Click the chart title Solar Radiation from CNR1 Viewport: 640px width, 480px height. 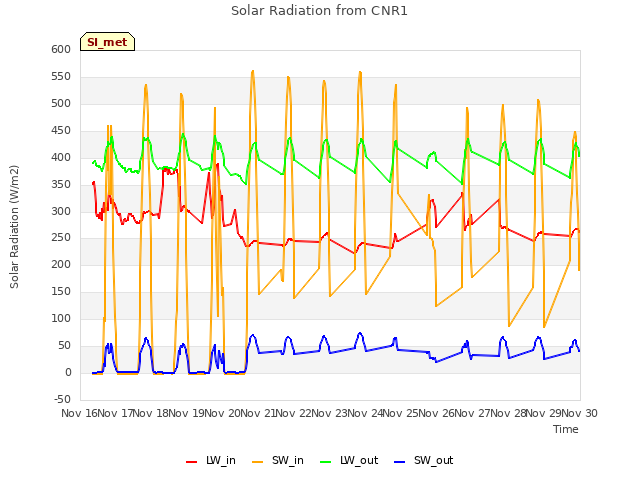[x=319, y=11]
